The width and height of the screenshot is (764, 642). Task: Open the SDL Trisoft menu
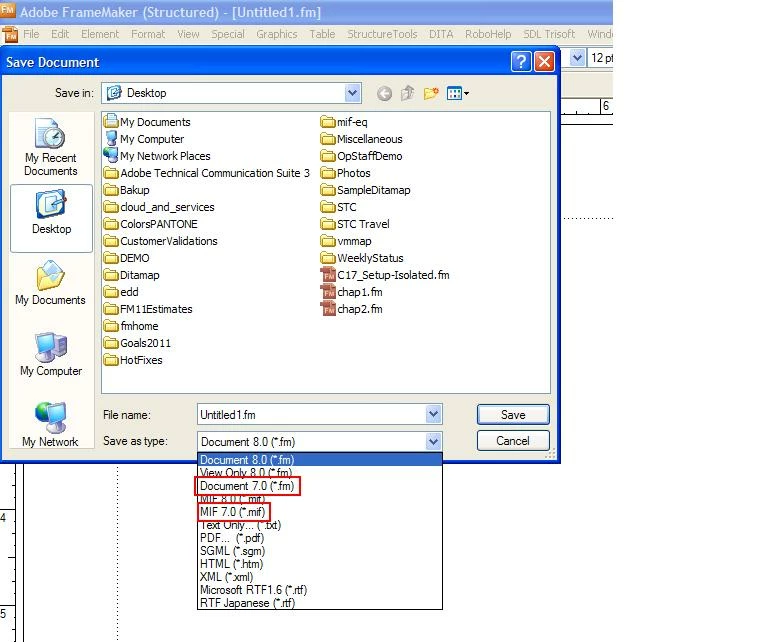pos(549,34)
